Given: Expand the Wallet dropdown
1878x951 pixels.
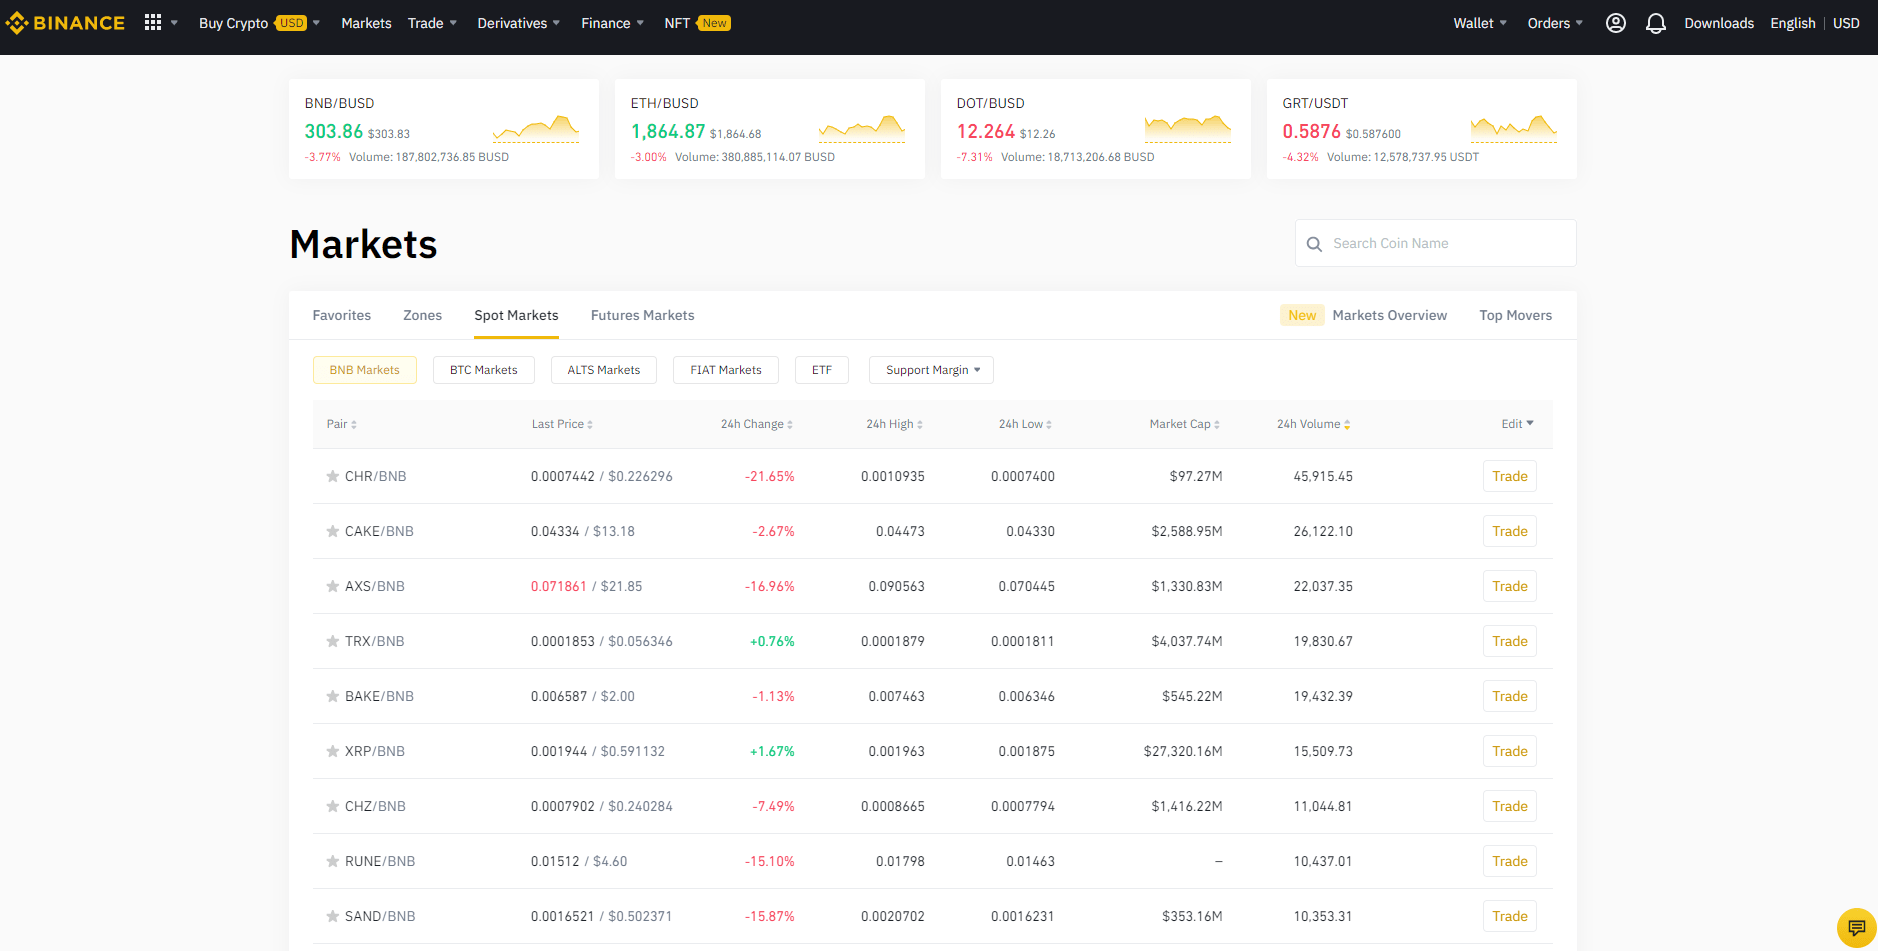Looking at the screenshot, I should (x=1480, y=23).
